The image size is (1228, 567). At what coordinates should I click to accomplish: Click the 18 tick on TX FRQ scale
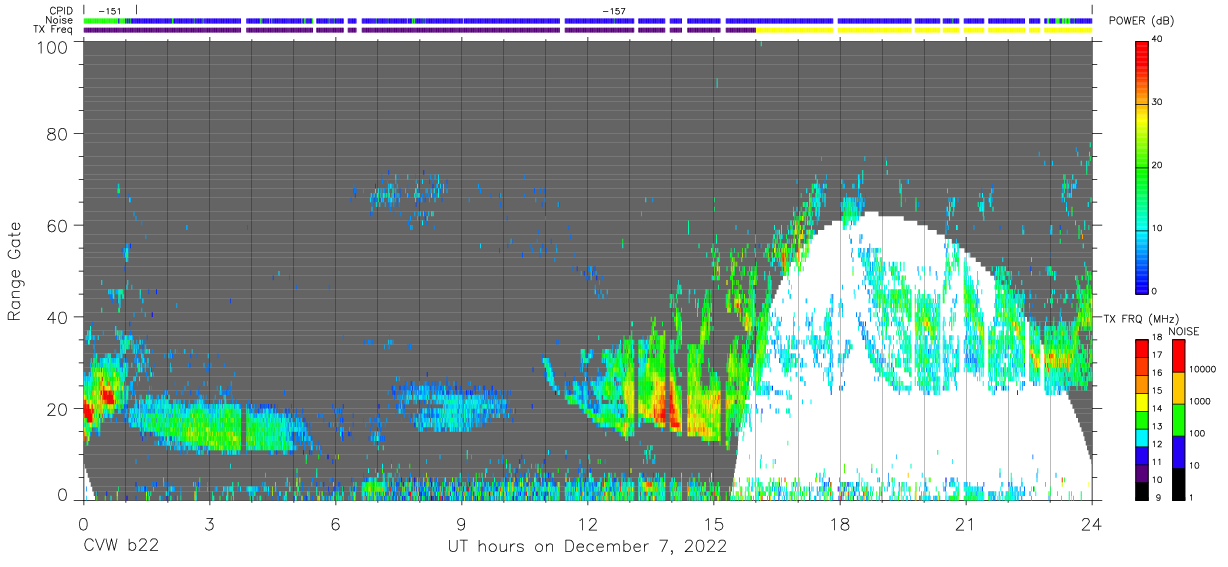tap(1158, 339)
